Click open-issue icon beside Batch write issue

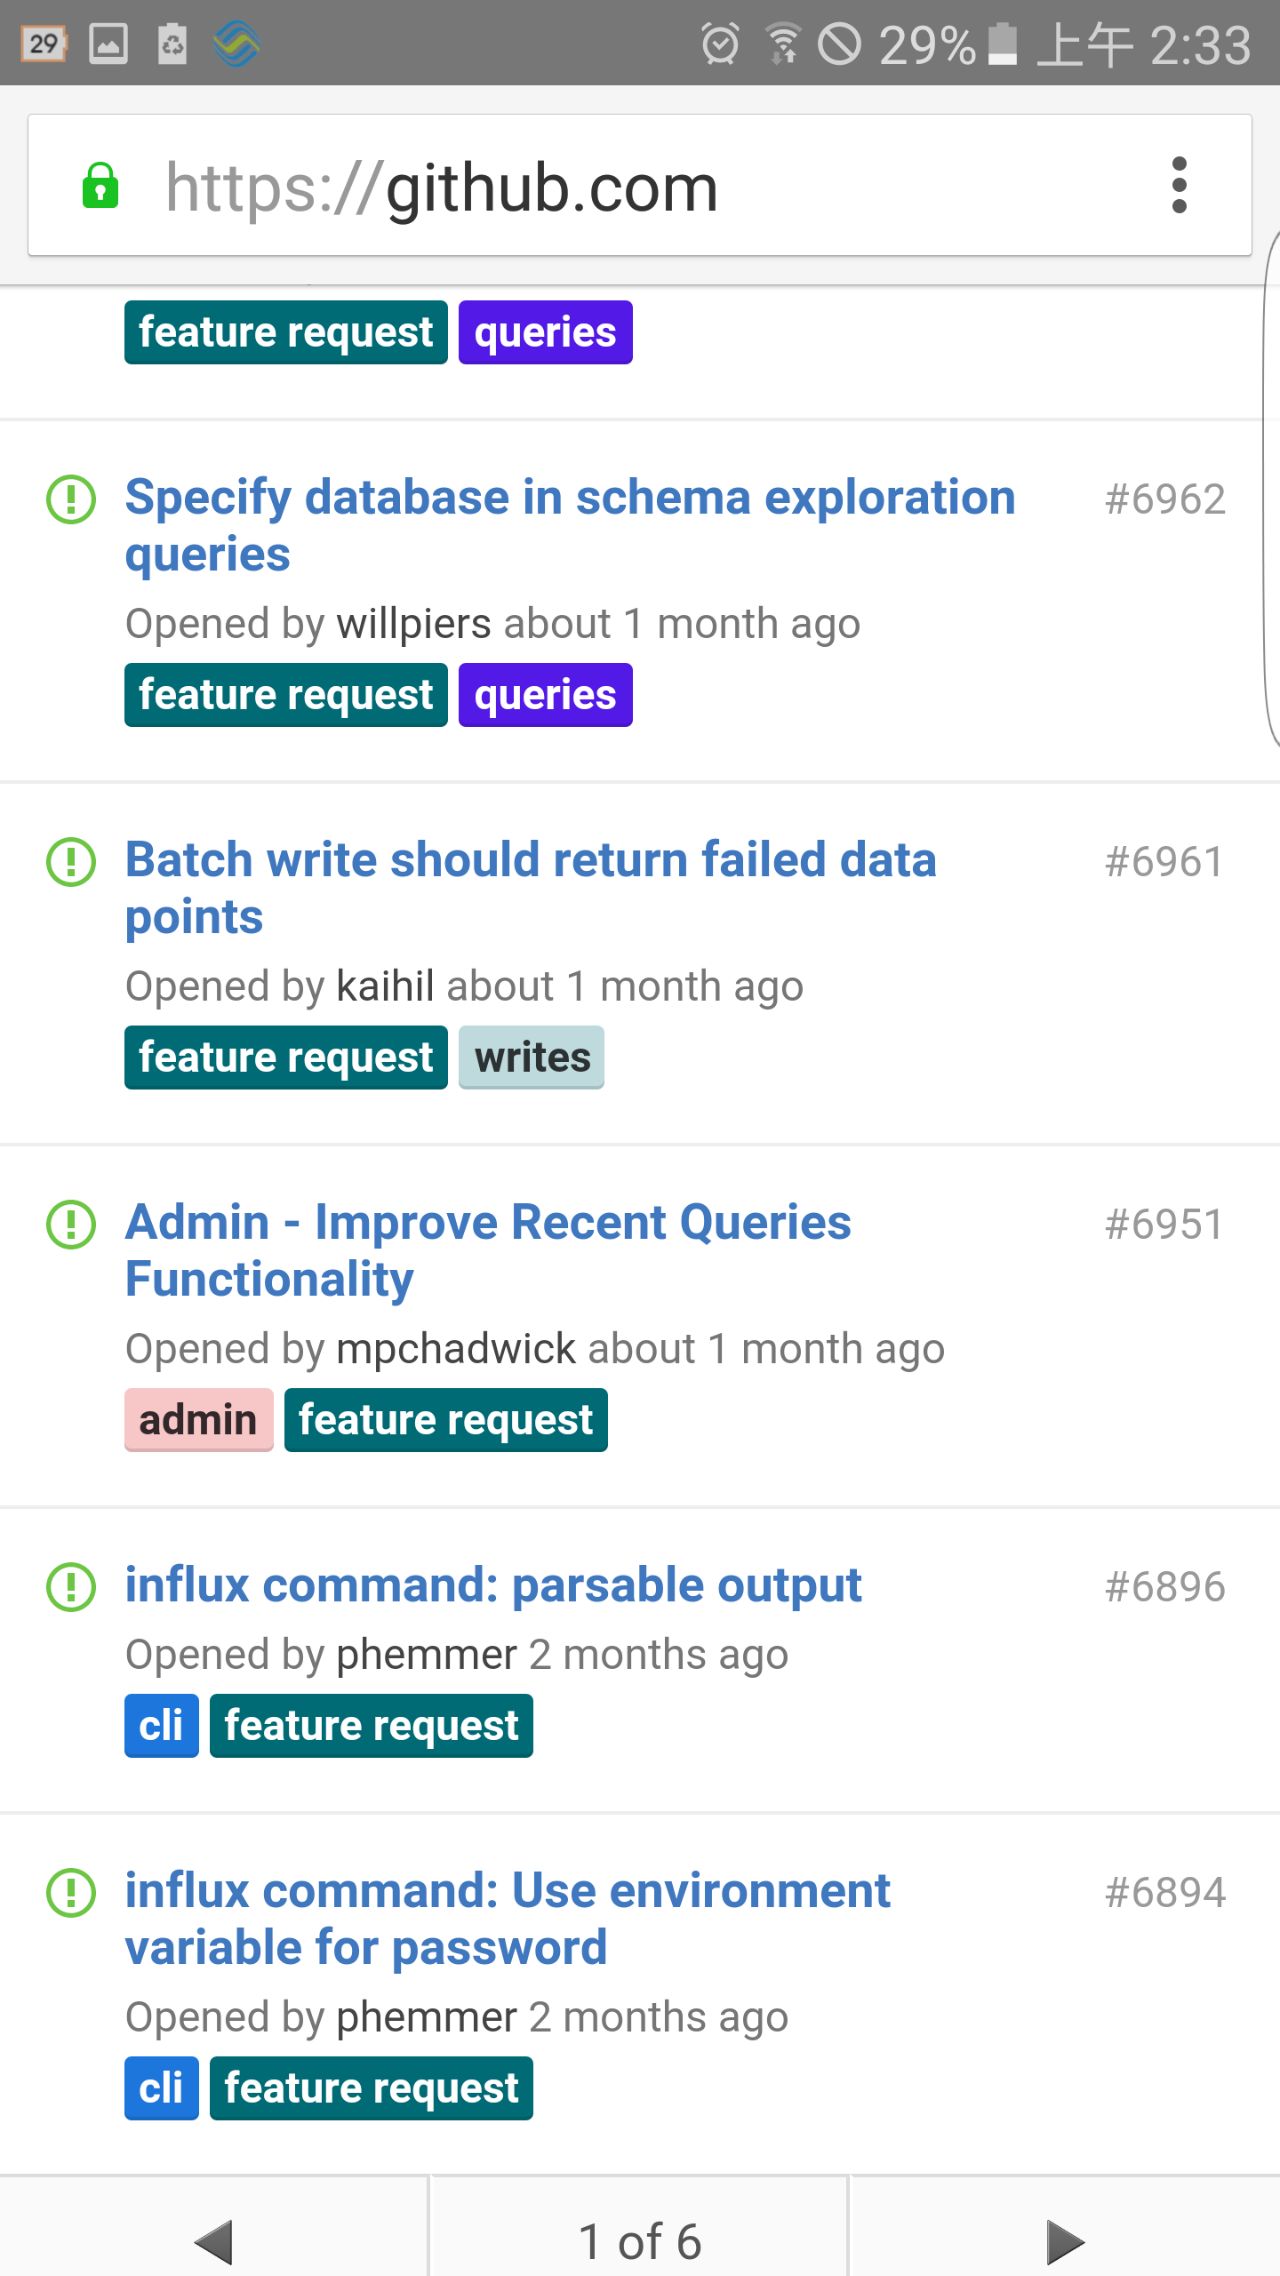71,862
